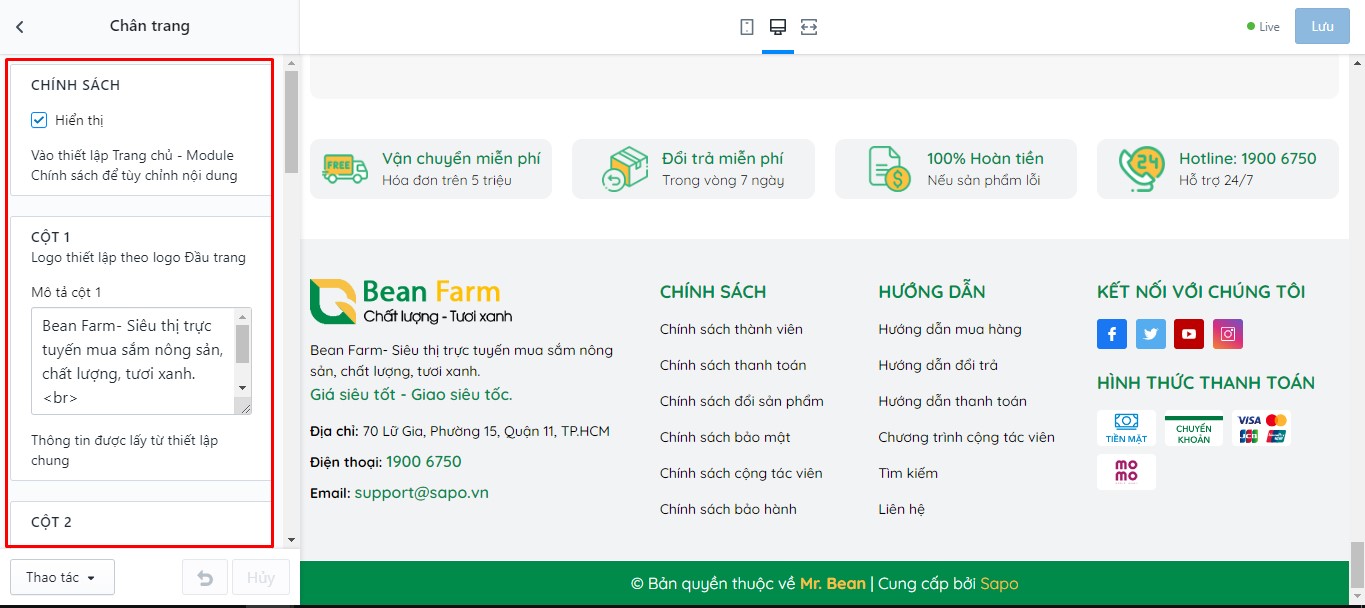This screenshot has width=1365, height=608.
Task: Open the Tìm kiếm footer link
Action: click(908, 473)
